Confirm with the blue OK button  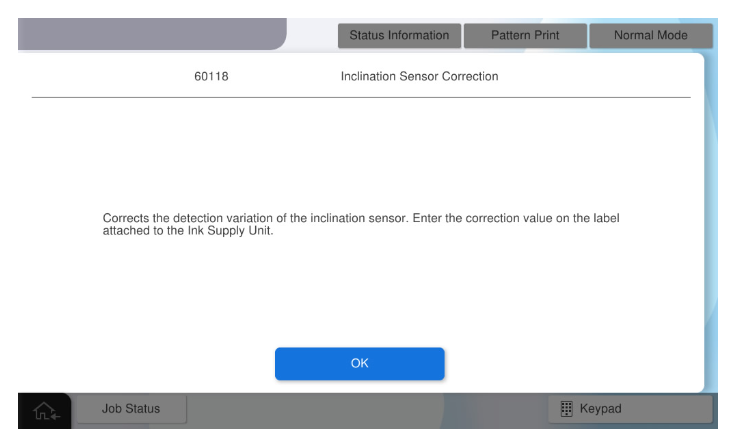pos(359,363)
